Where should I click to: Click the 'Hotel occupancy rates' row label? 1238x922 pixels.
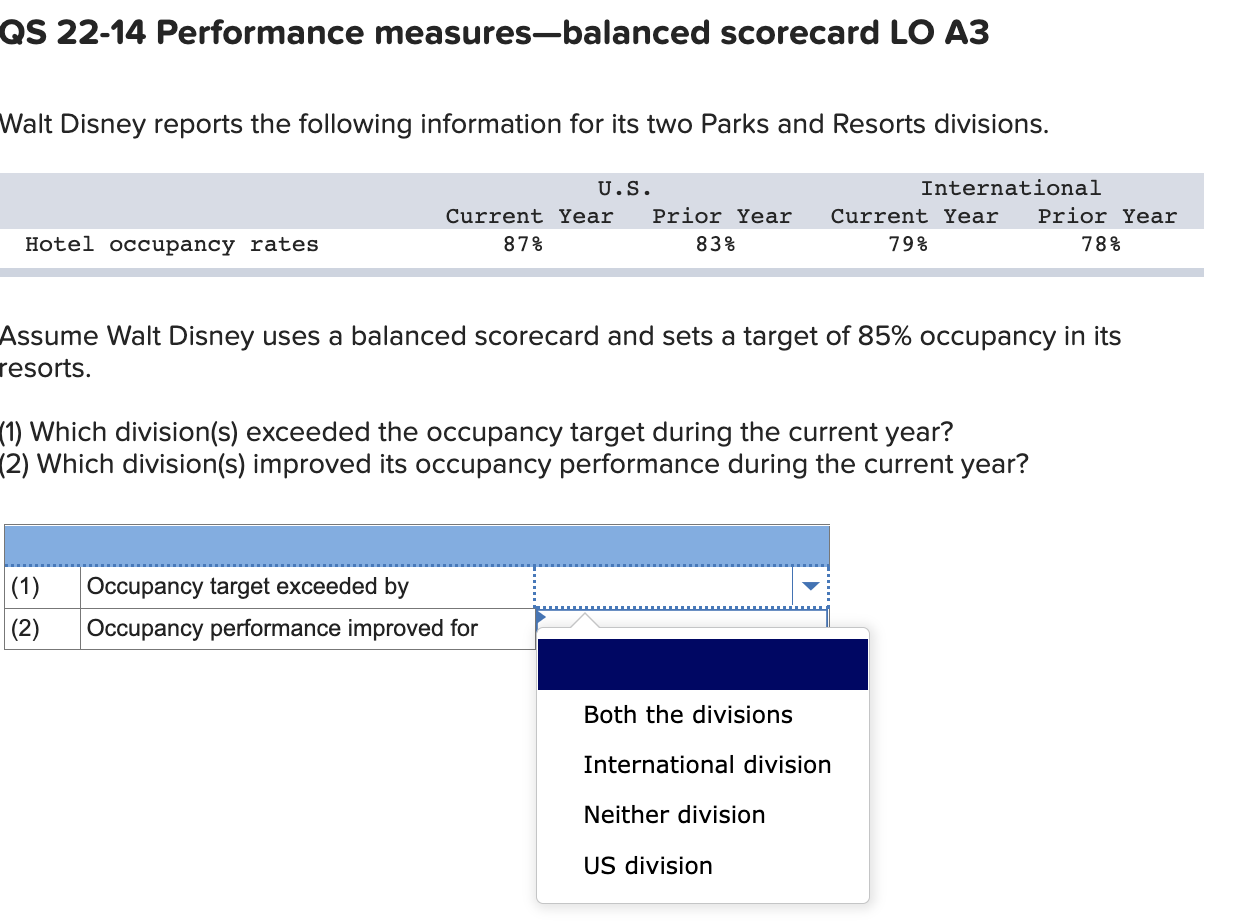pyautogui.click(x=172, y=244)
